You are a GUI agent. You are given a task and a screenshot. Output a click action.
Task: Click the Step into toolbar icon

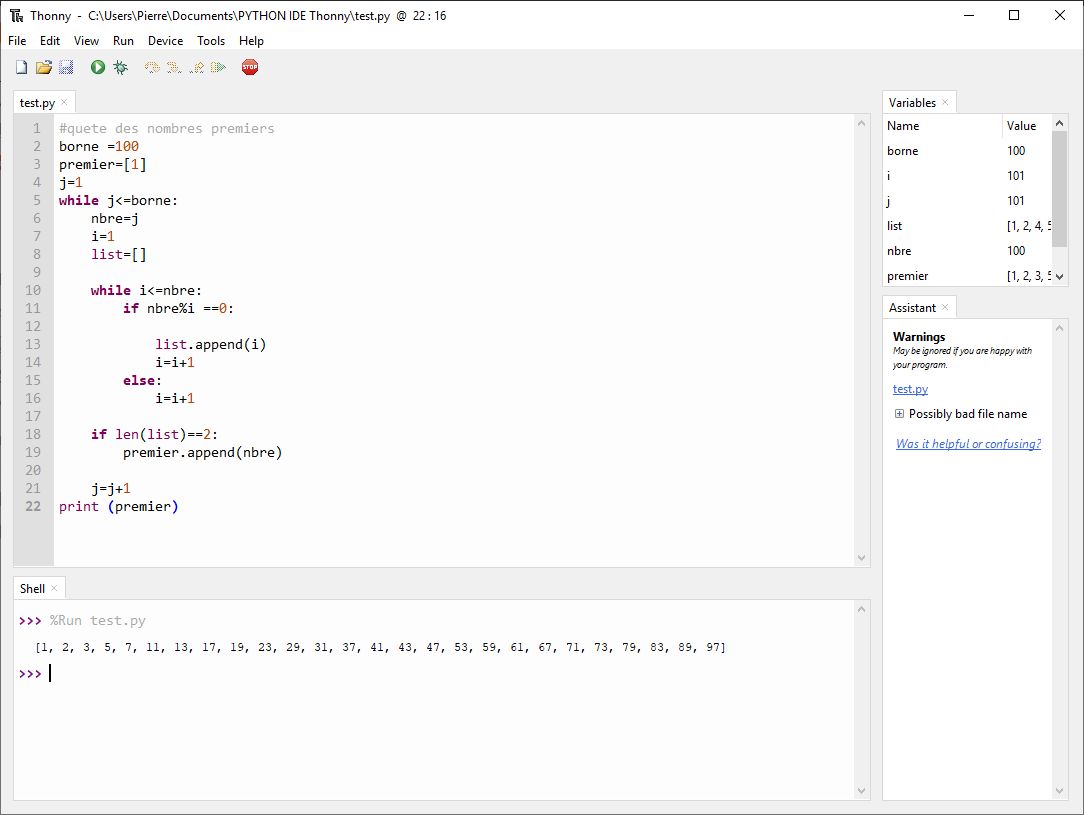click(174, 67)
